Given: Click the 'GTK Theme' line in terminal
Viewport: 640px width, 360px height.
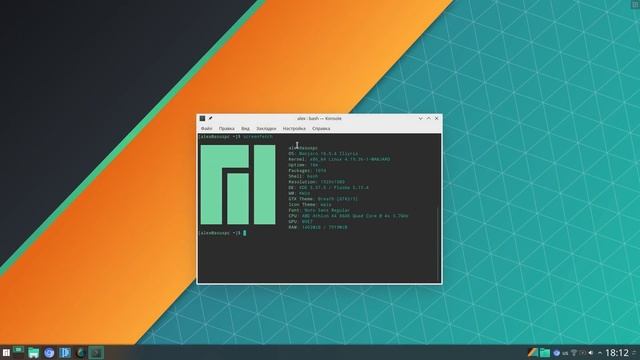Looking at the screenshot, I should click(x=323, y=199).
